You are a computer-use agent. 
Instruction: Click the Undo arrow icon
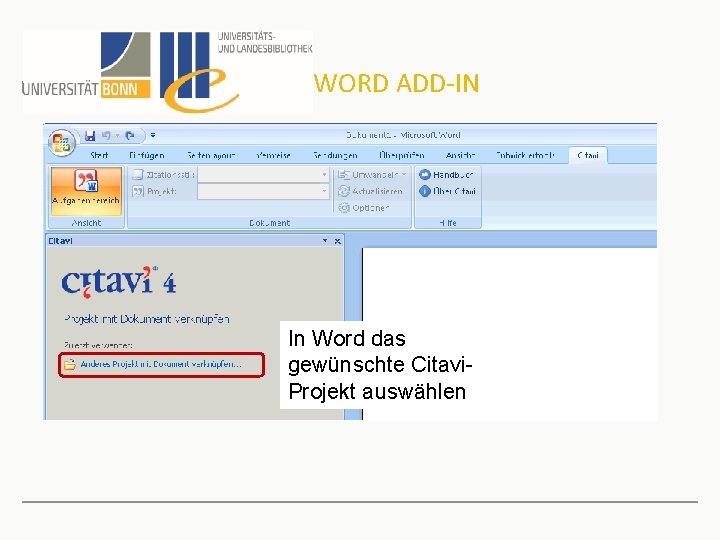(106, 135)
